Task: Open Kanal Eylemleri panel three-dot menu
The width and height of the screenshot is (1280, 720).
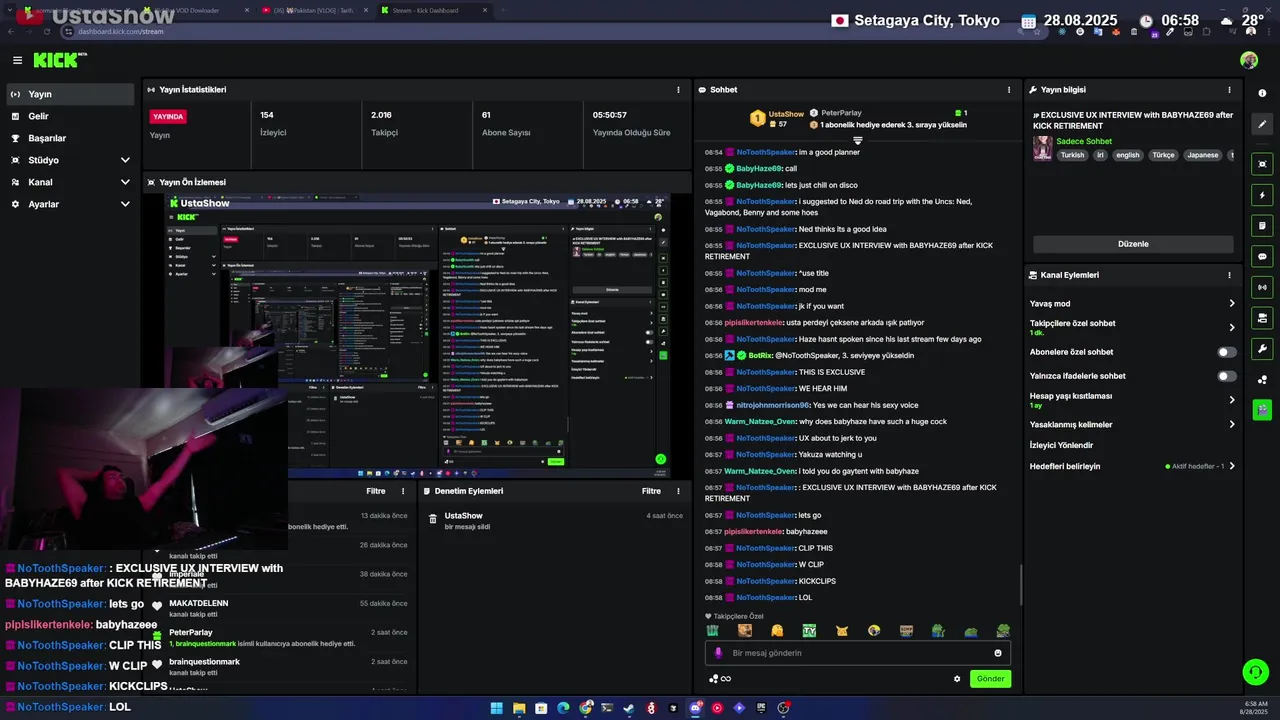Action: 1230,275
